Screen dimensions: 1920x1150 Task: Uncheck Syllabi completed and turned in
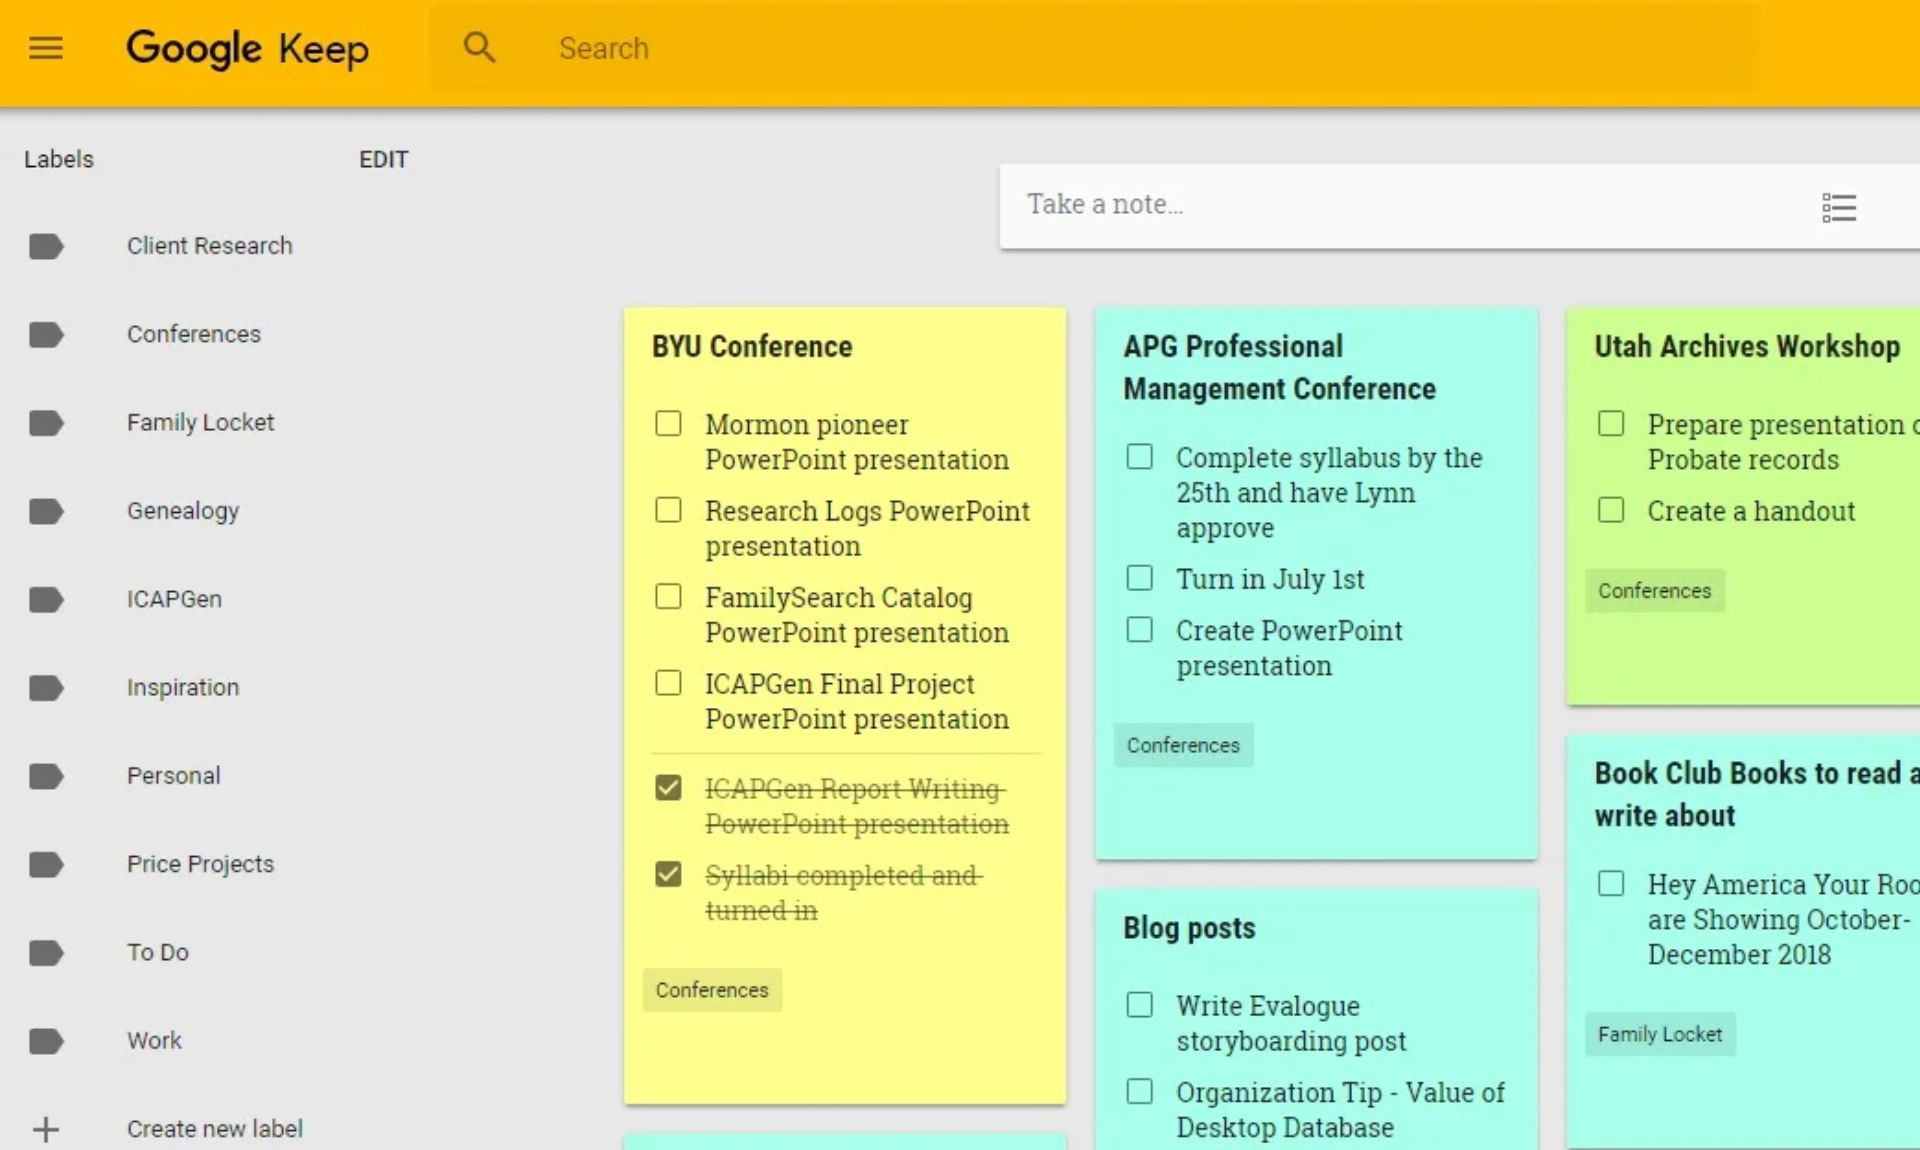668,874
